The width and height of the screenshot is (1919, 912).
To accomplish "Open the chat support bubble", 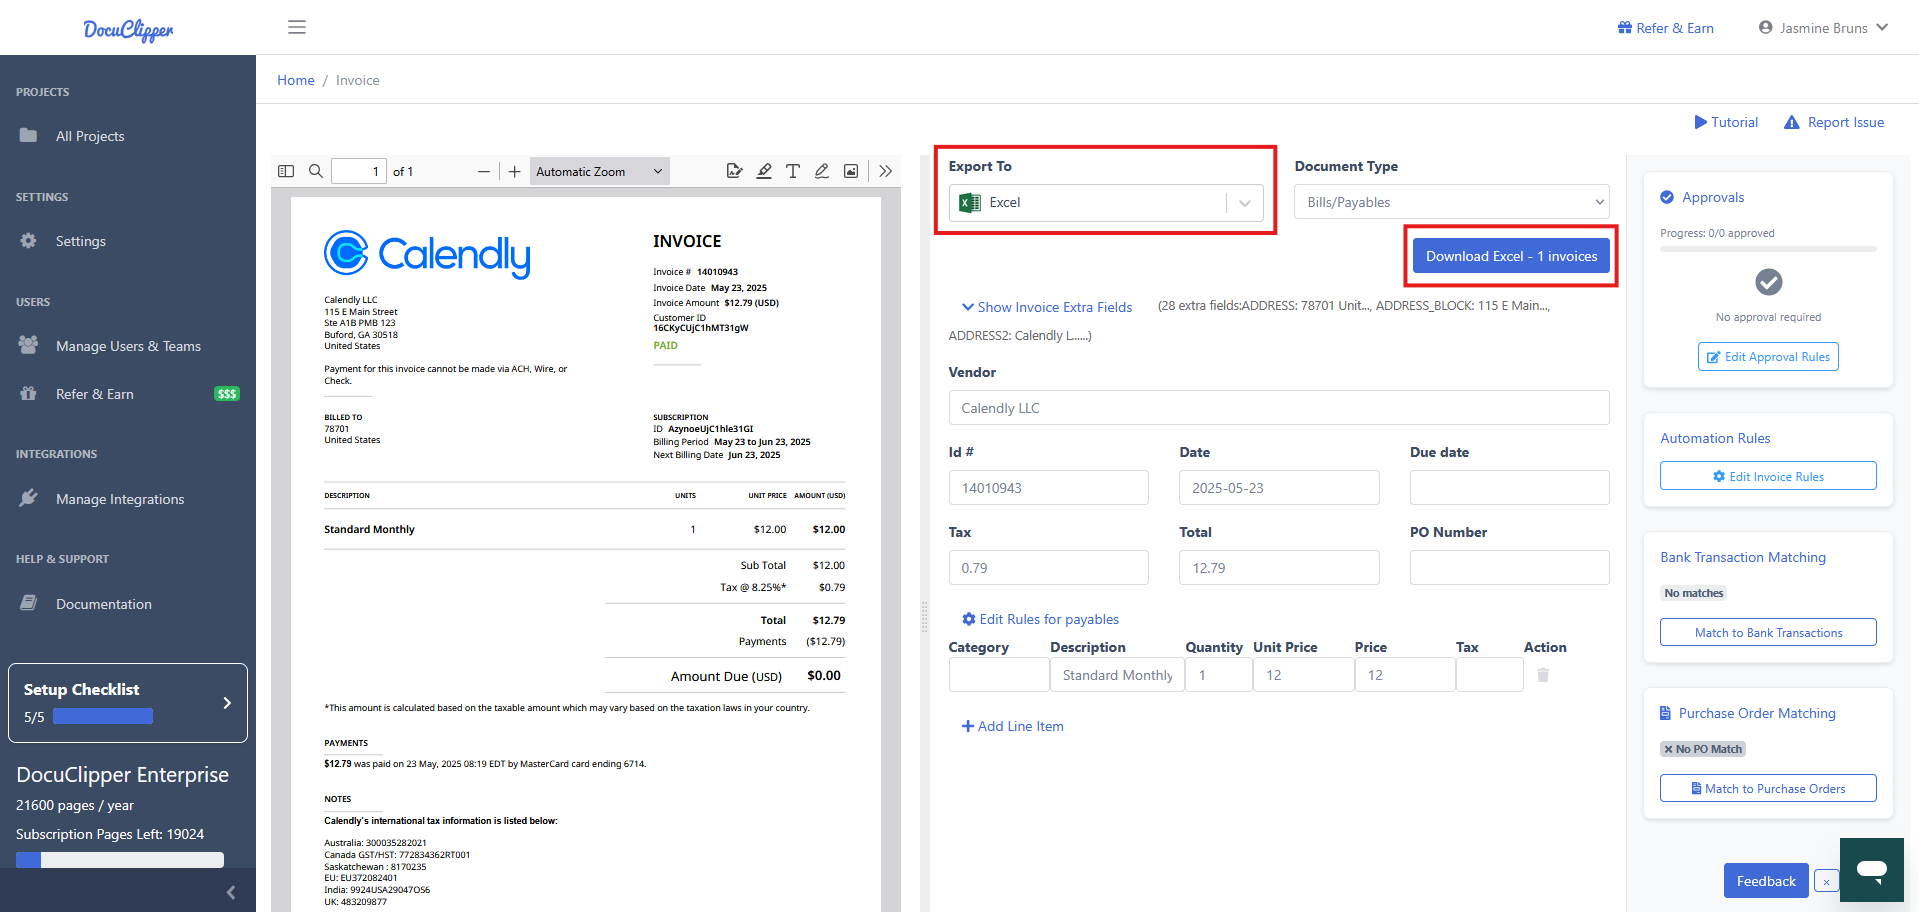I will point(1871,870).
